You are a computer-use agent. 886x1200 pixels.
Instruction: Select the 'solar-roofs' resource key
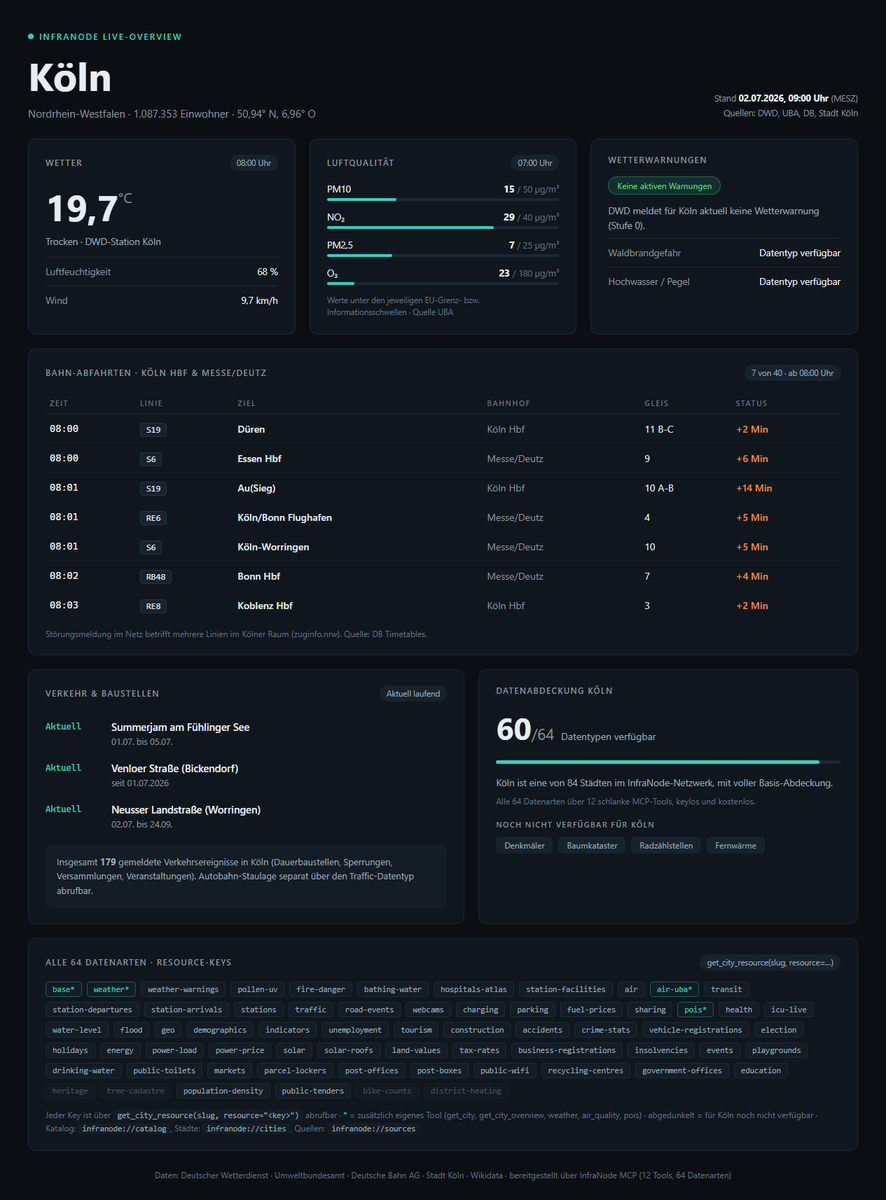(x=350, y=1050)
